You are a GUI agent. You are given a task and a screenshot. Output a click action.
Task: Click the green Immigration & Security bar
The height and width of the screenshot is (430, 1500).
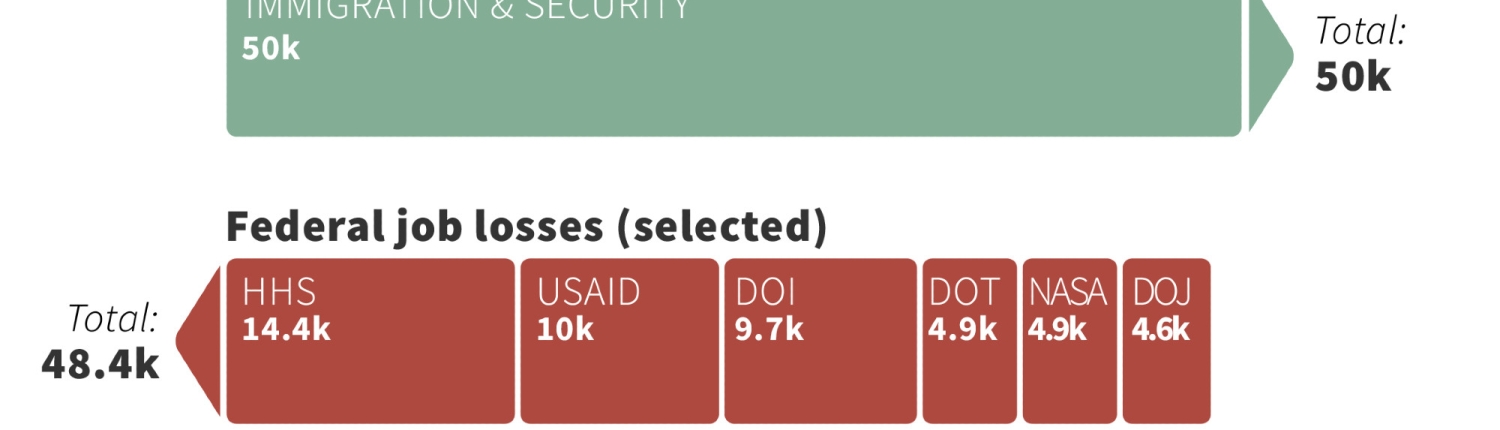point(735,90)
